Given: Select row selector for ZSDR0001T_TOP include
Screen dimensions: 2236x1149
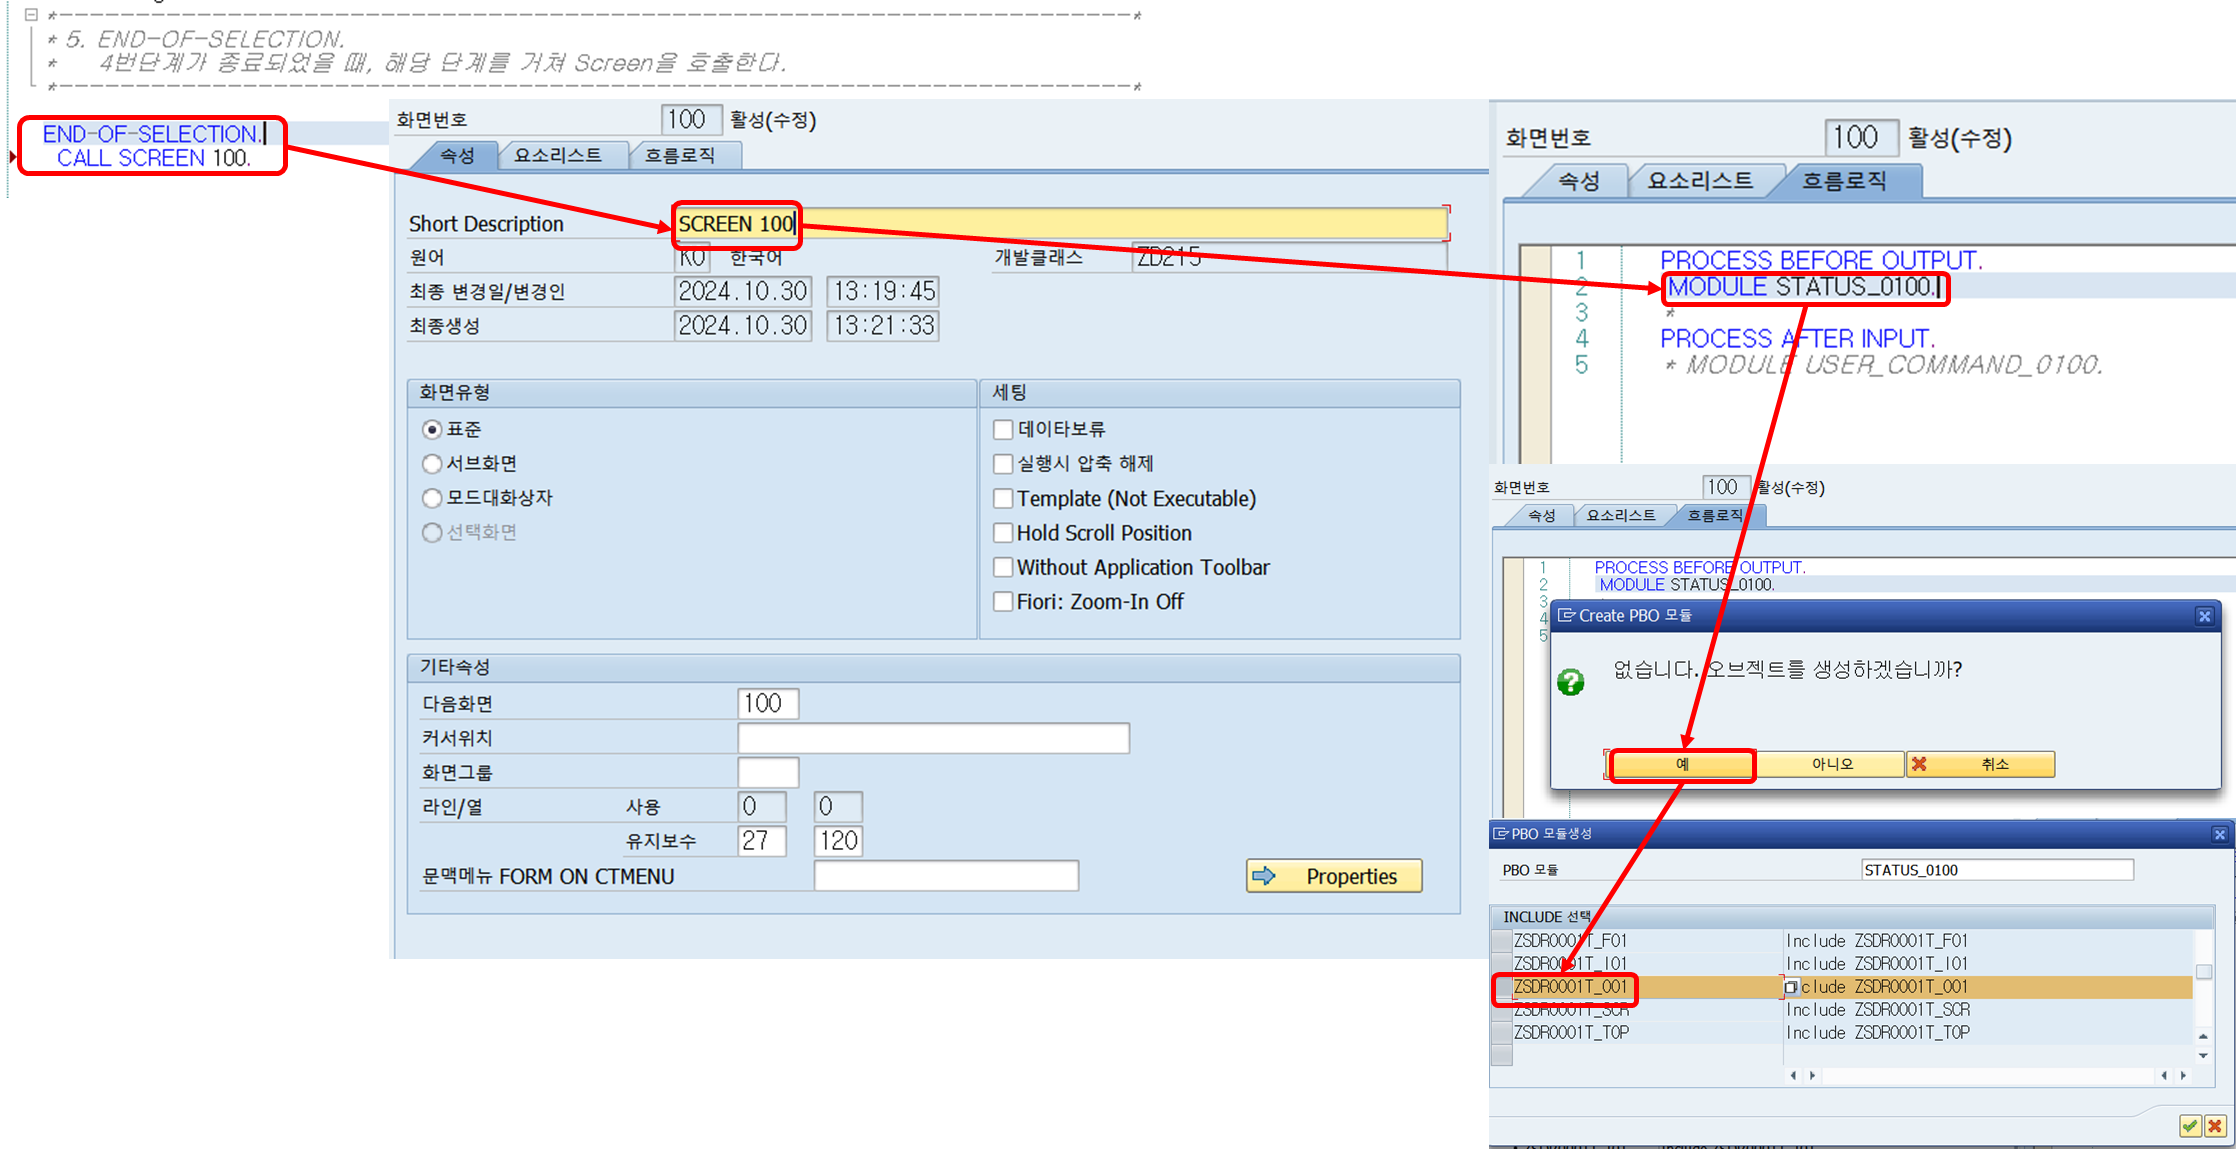Looking at the screenshot, I should (1501, 1033).
